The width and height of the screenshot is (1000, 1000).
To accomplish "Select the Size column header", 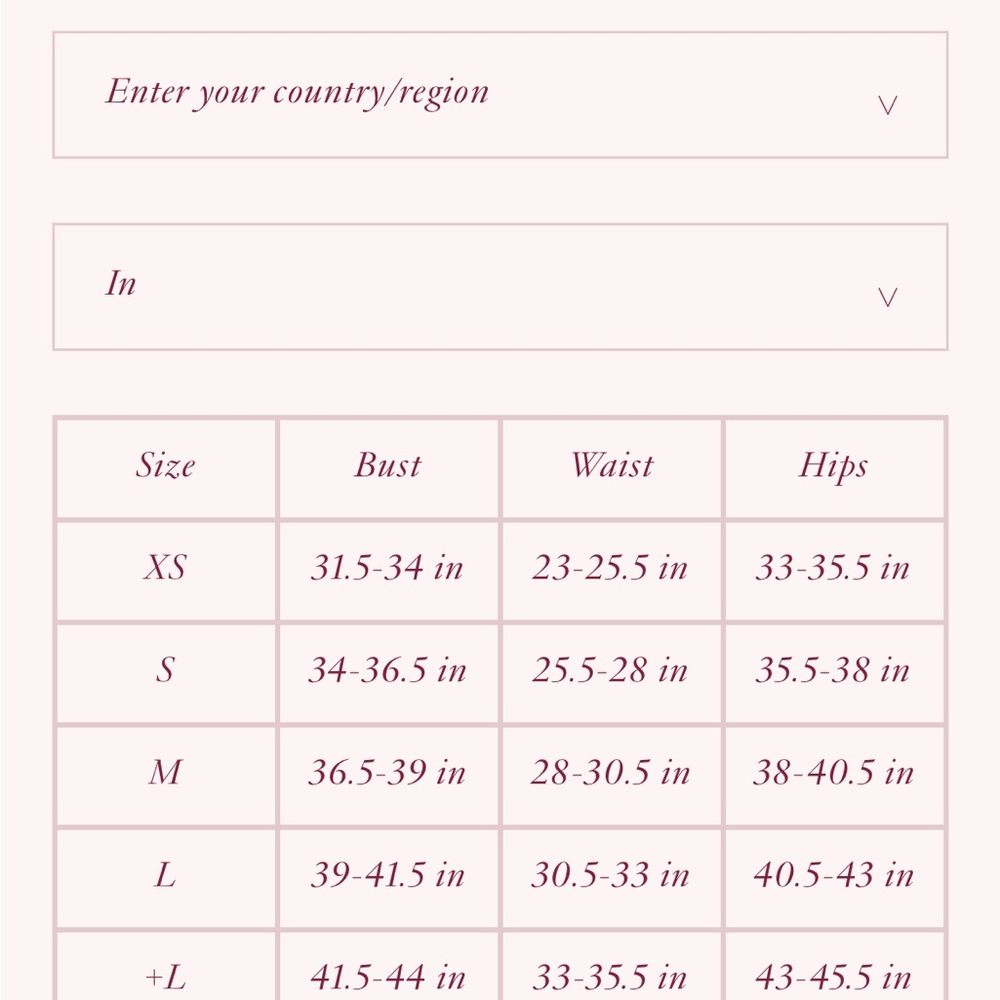I will coord(166,466).
